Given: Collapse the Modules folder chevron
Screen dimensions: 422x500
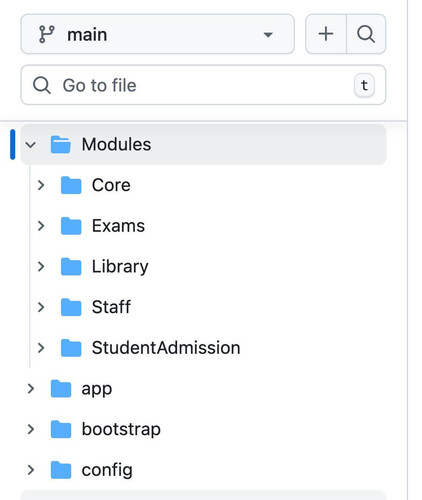Looking at the screenshot, I should pyautogui.click(x=31, y=145).
